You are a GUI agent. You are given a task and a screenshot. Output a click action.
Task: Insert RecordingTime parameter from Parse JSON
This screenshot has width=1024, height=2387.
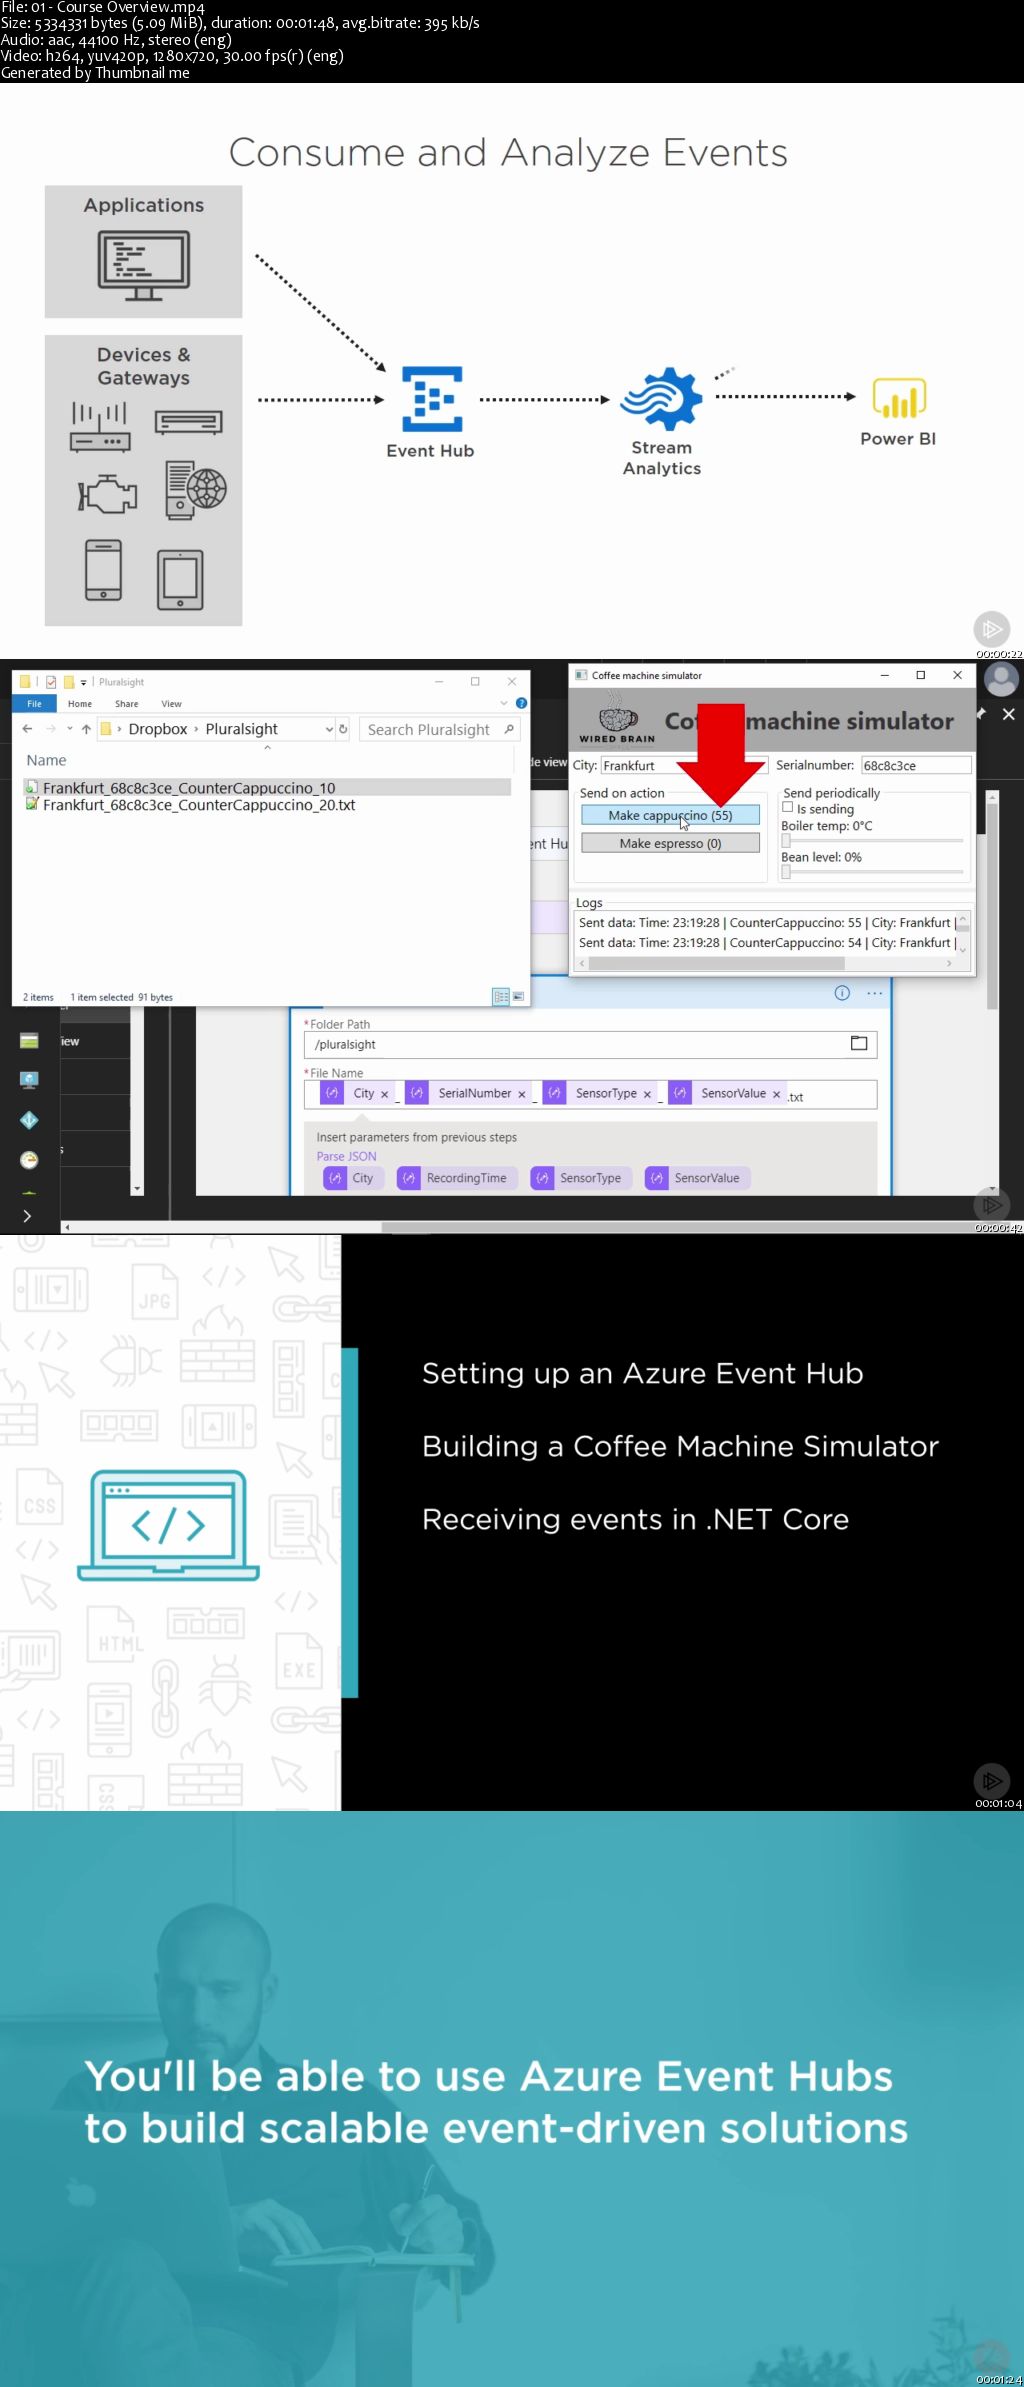457,1178
